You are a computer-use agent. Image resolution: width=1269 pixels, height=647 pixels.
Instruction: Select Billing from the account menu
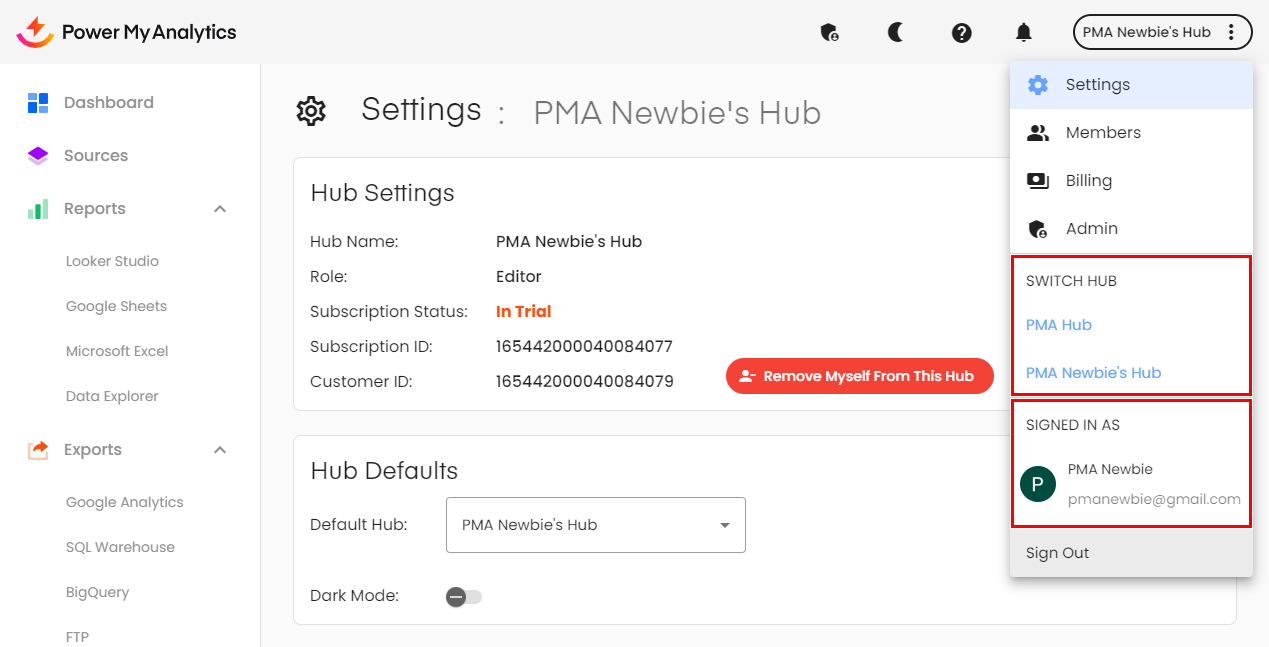[1088, 181]
